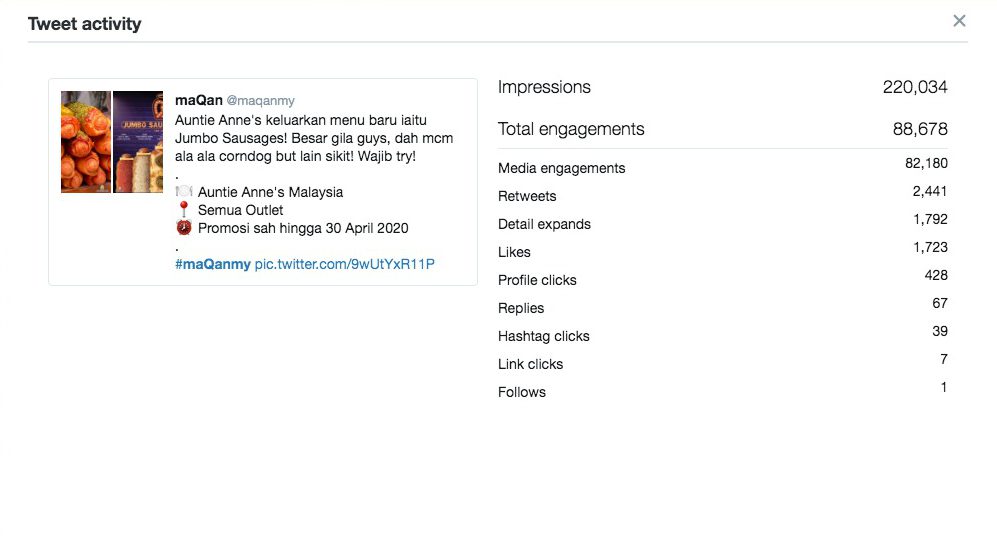Click the Profile clicks metric

pyautogui.click(x=537, y=280)
